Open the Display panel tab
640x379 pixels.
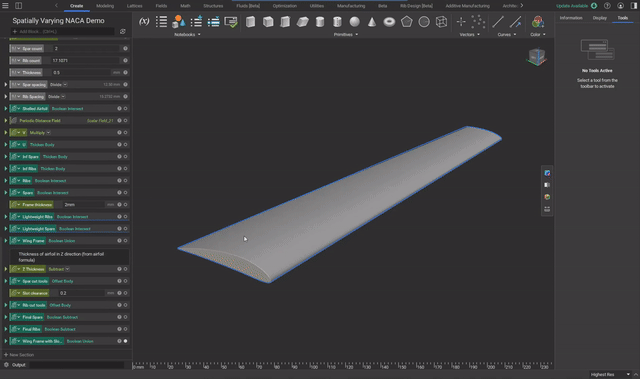[600, 18]
